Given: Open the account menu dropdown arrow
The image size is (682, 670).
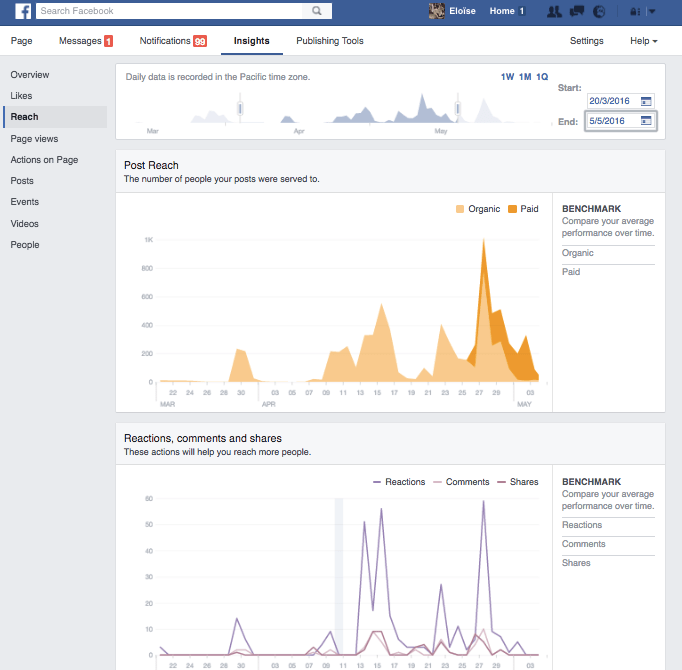Looking at the screenshot, I should 653,12.
